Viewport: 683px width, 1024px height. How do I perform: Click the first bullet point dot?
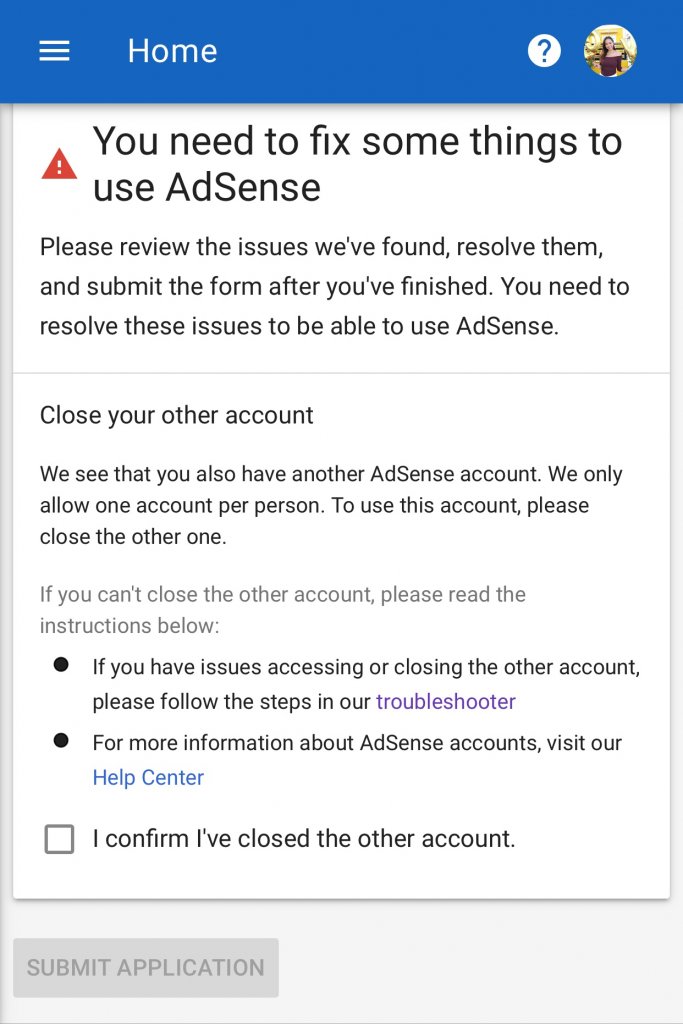(61, 665)
